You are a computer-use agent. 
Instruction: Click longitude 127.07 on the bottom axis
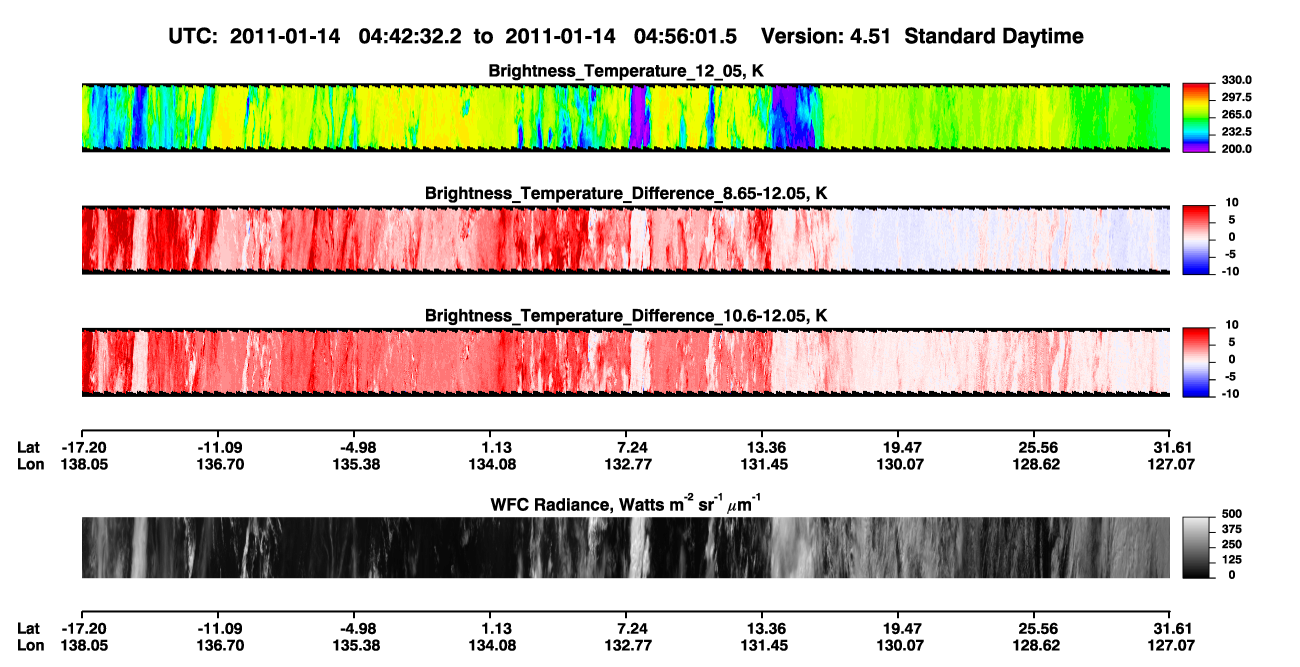pyautogui.click(x=1171, y=646)
